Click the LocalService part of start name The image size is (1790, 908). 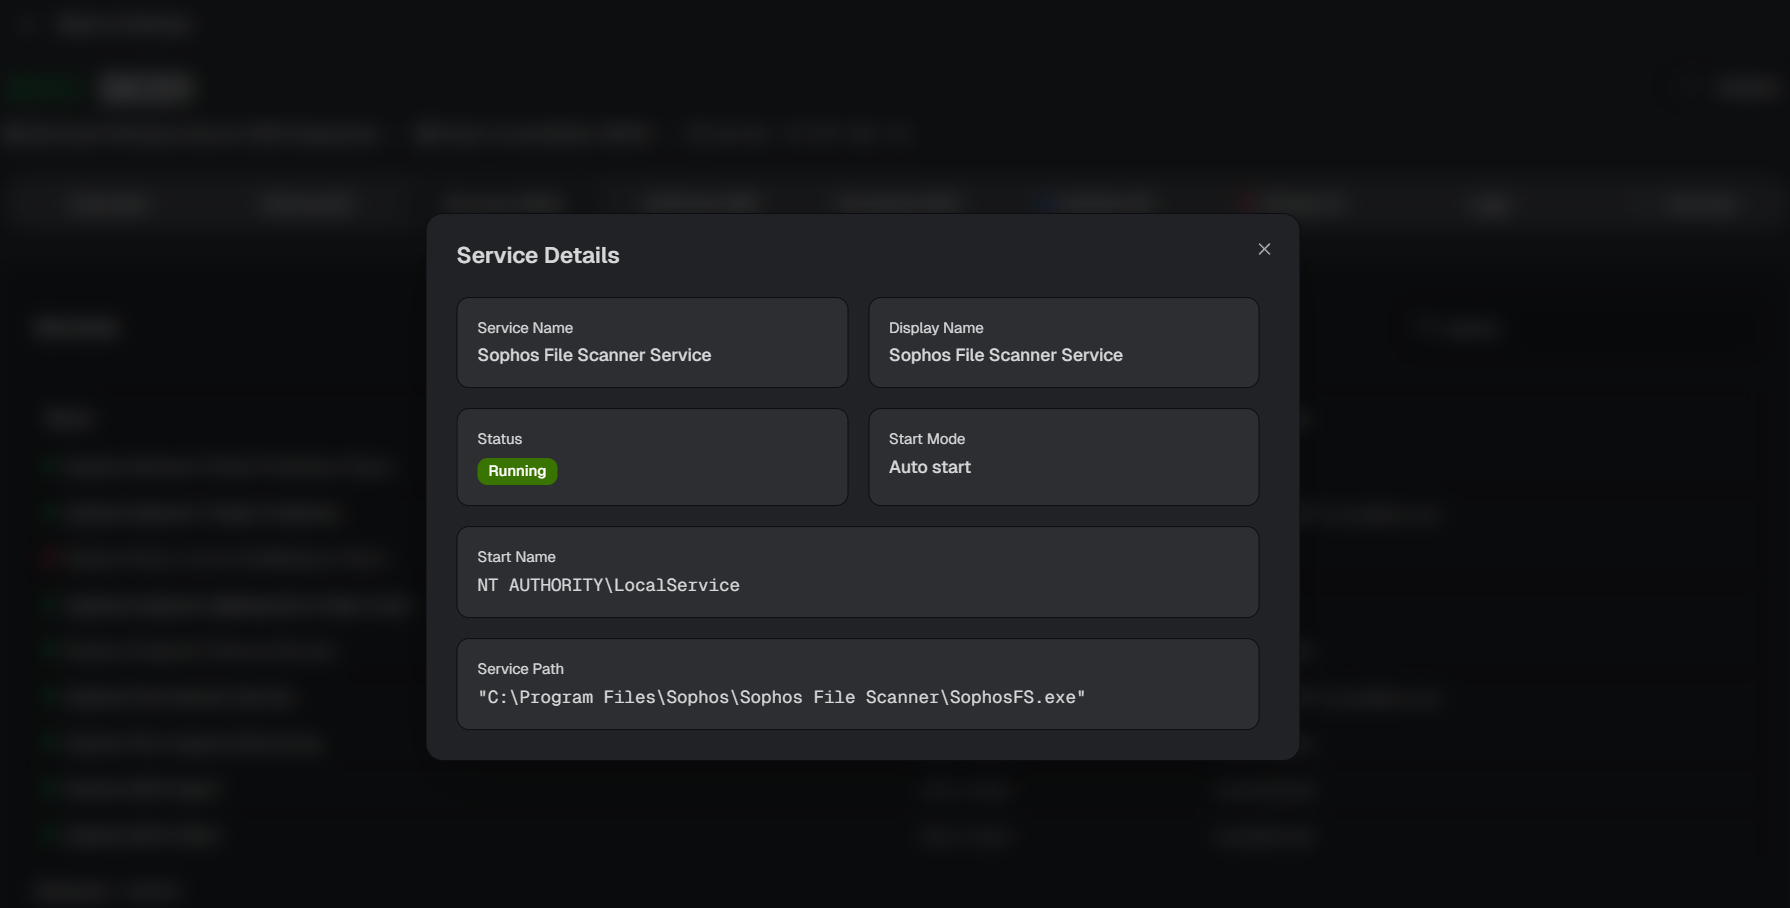click(x=677, y=585)
